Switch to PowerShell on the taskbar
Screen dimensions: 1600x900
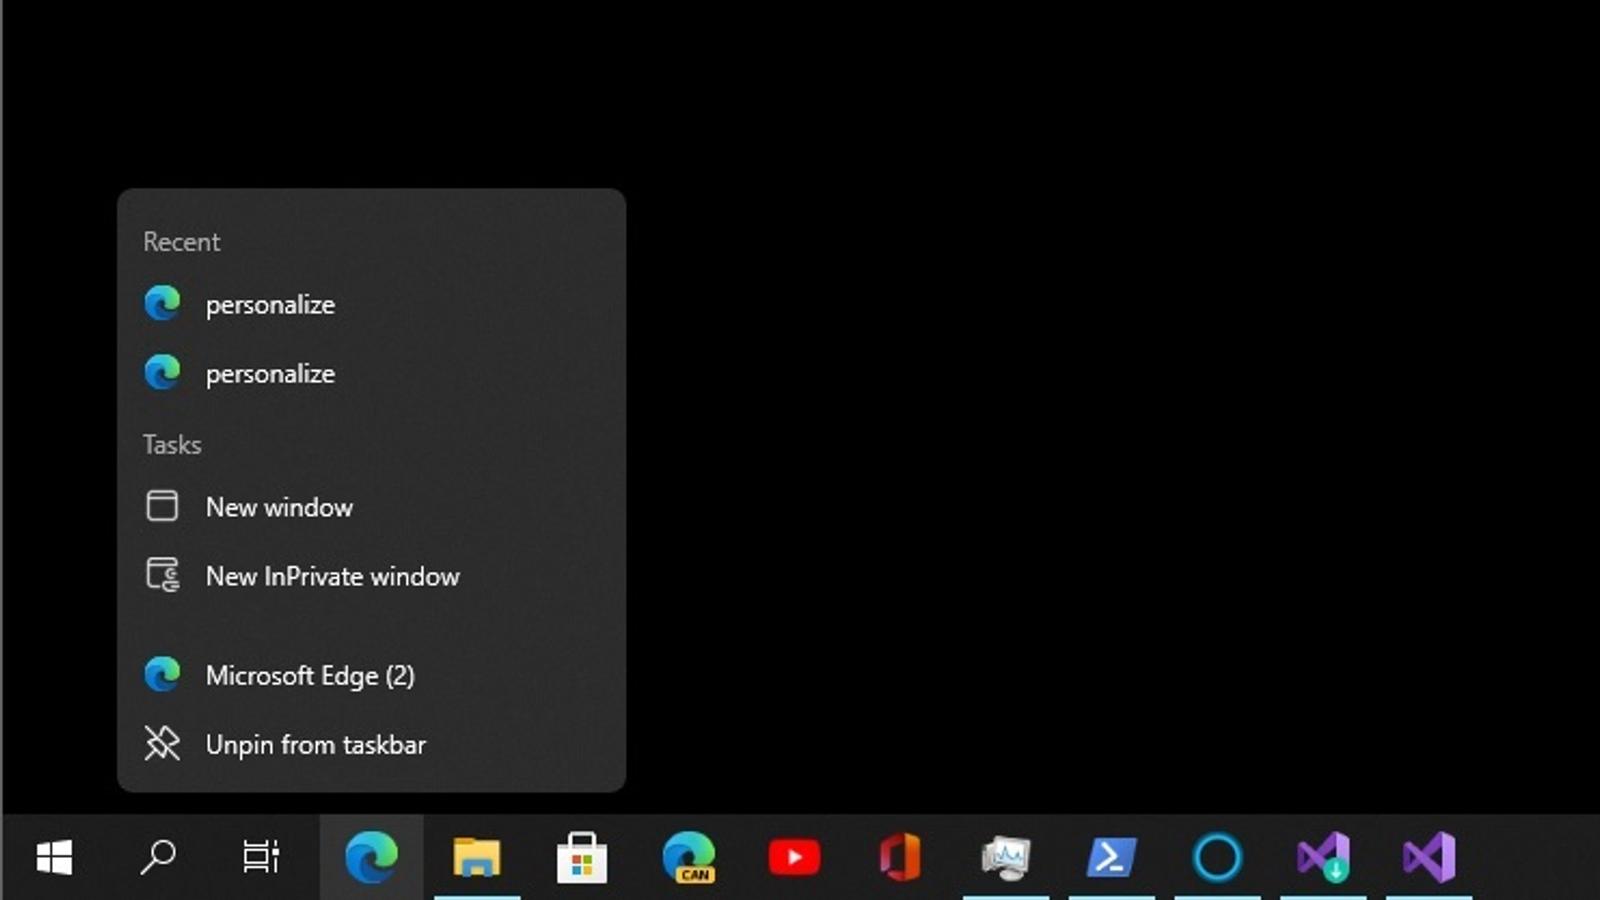coord(1111,857)
